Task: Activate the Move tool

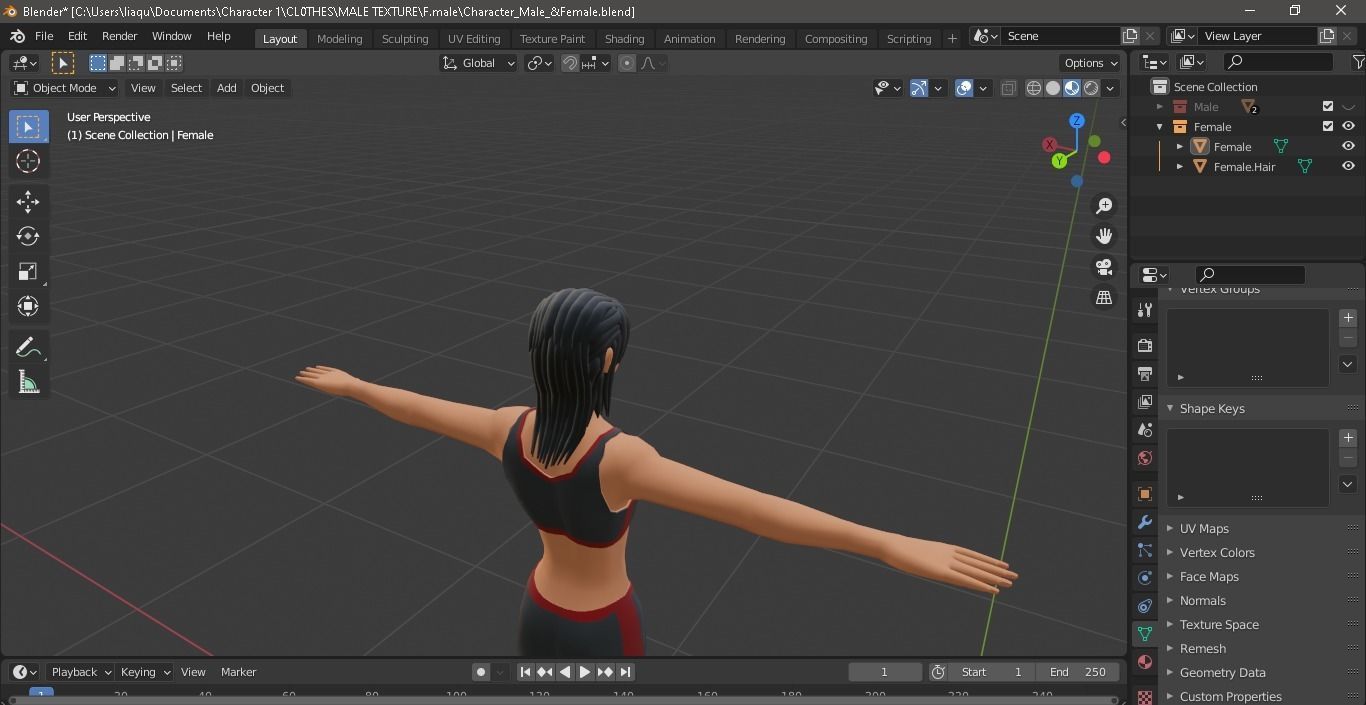Action: pyautogui.click(x=28, y=202)
